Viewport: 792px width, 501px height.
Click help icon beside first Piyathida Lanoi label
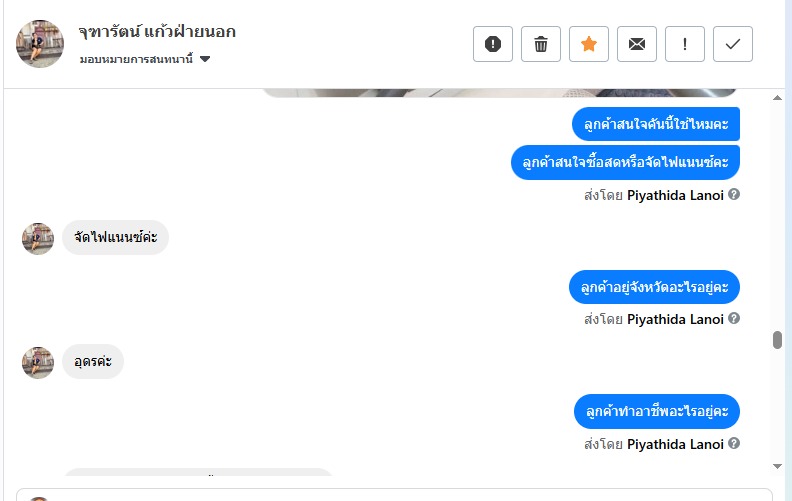[734, 194]
